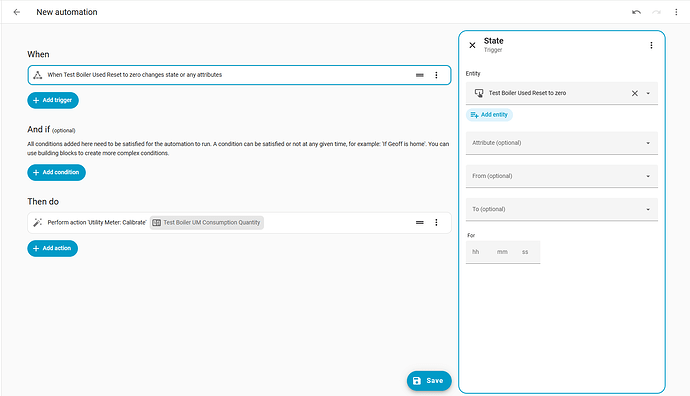Screen dimensions: 690x396
Task: Open trigger row three-dot menu
Action: pos(436,75)
